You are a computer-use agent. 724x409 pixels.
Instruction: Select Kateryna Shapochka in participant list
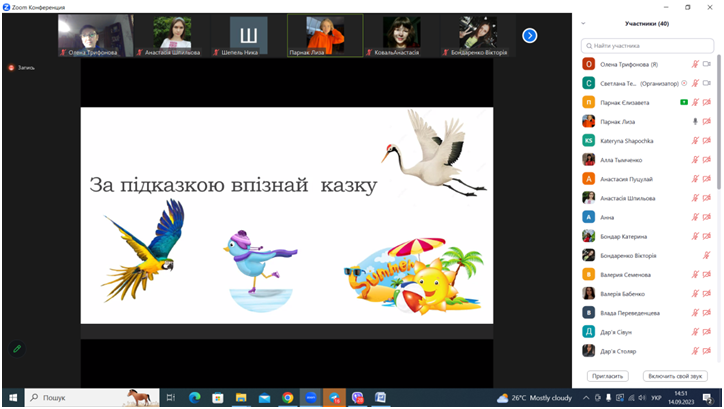pyautogui.click(x=628, y=140)
